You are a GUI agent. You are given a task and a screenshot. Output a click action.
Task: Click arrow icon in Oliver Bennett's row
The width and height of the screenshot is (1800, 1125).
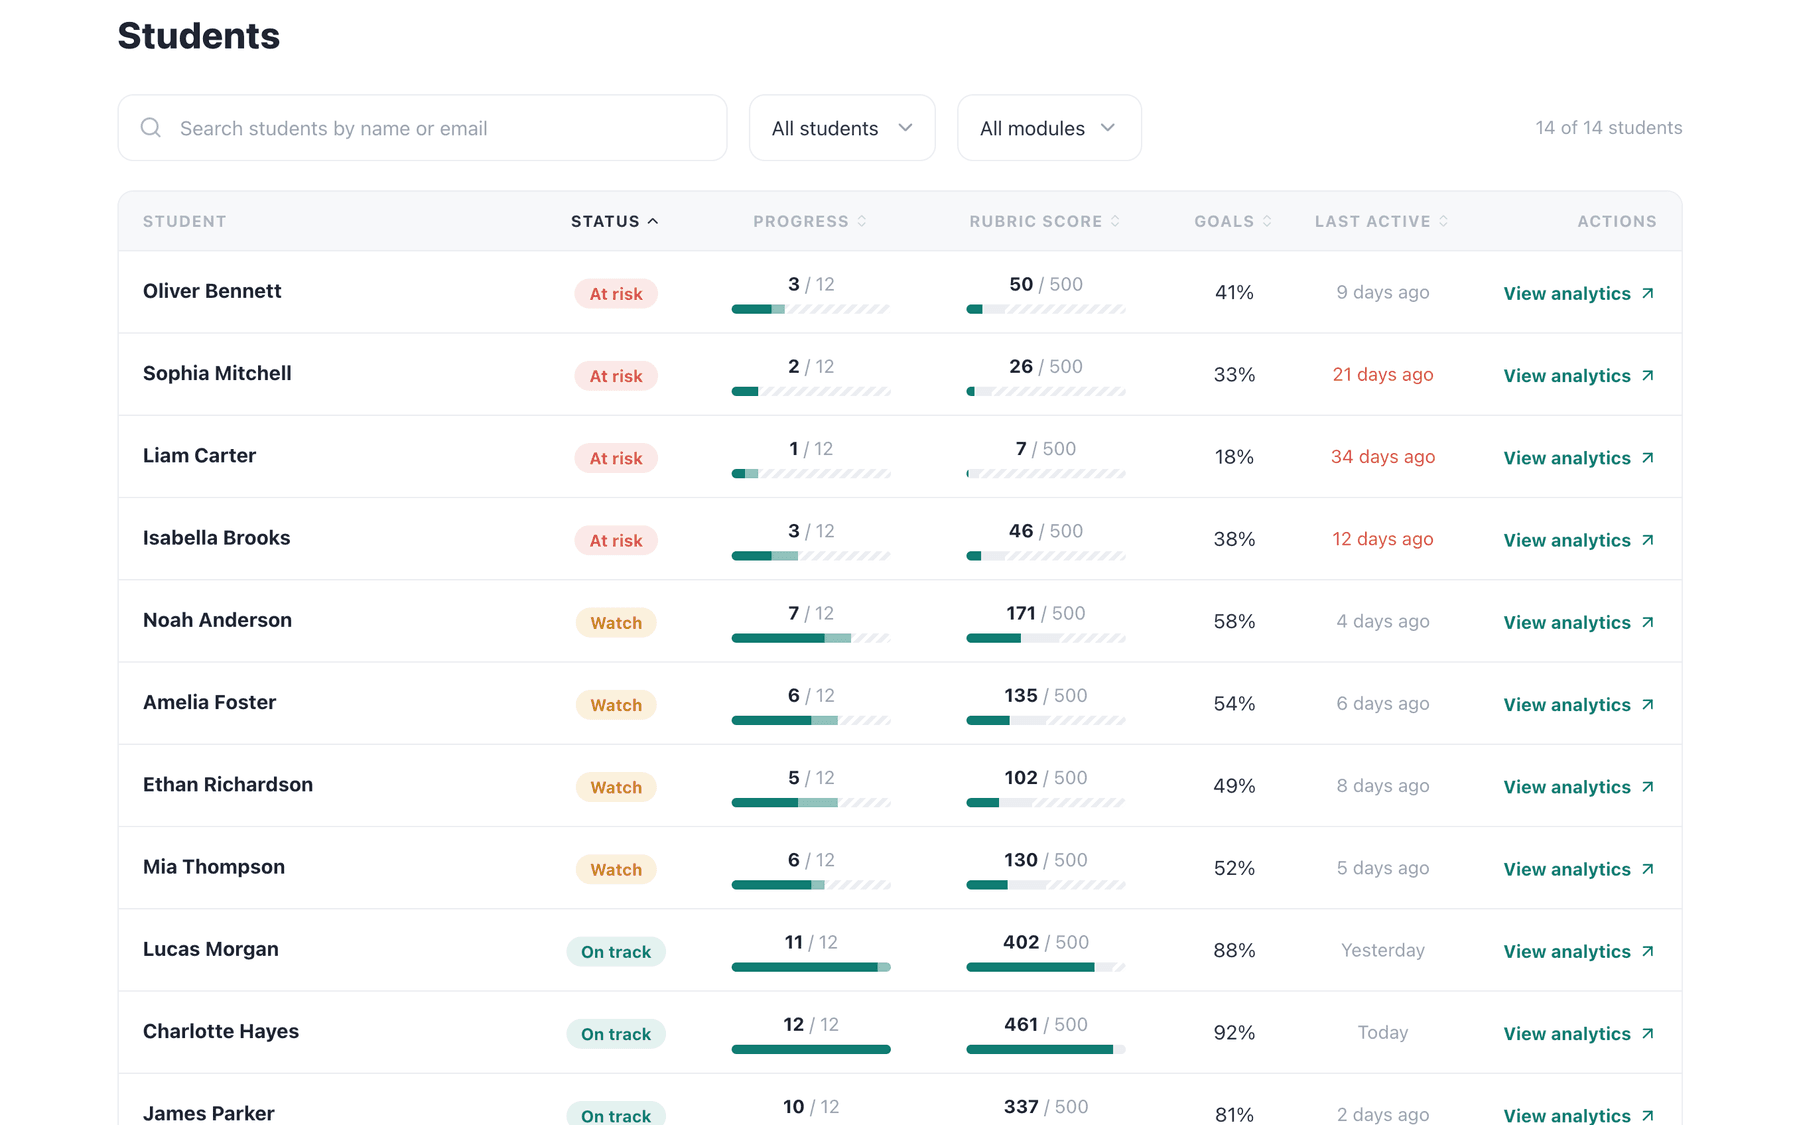pyautogui.click(x=1648, y=293)
